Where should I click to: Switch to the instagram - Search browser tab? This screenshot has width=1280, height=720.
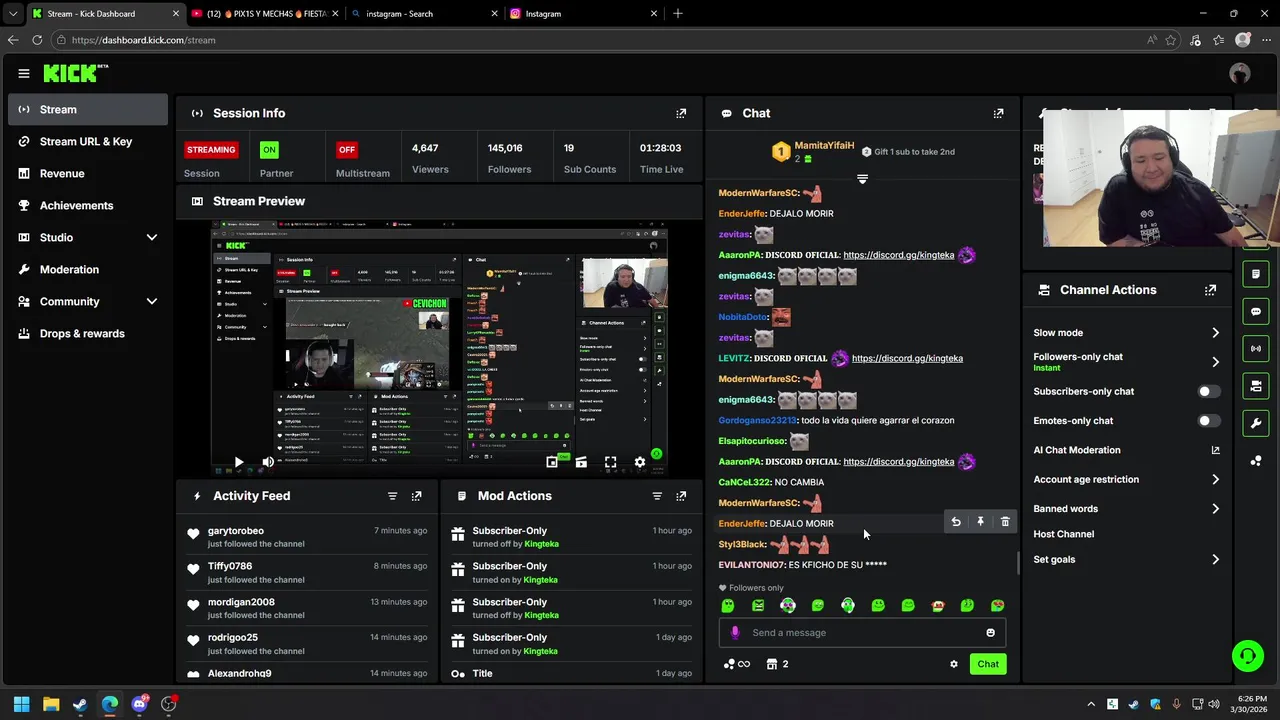(x=424, y=14)
